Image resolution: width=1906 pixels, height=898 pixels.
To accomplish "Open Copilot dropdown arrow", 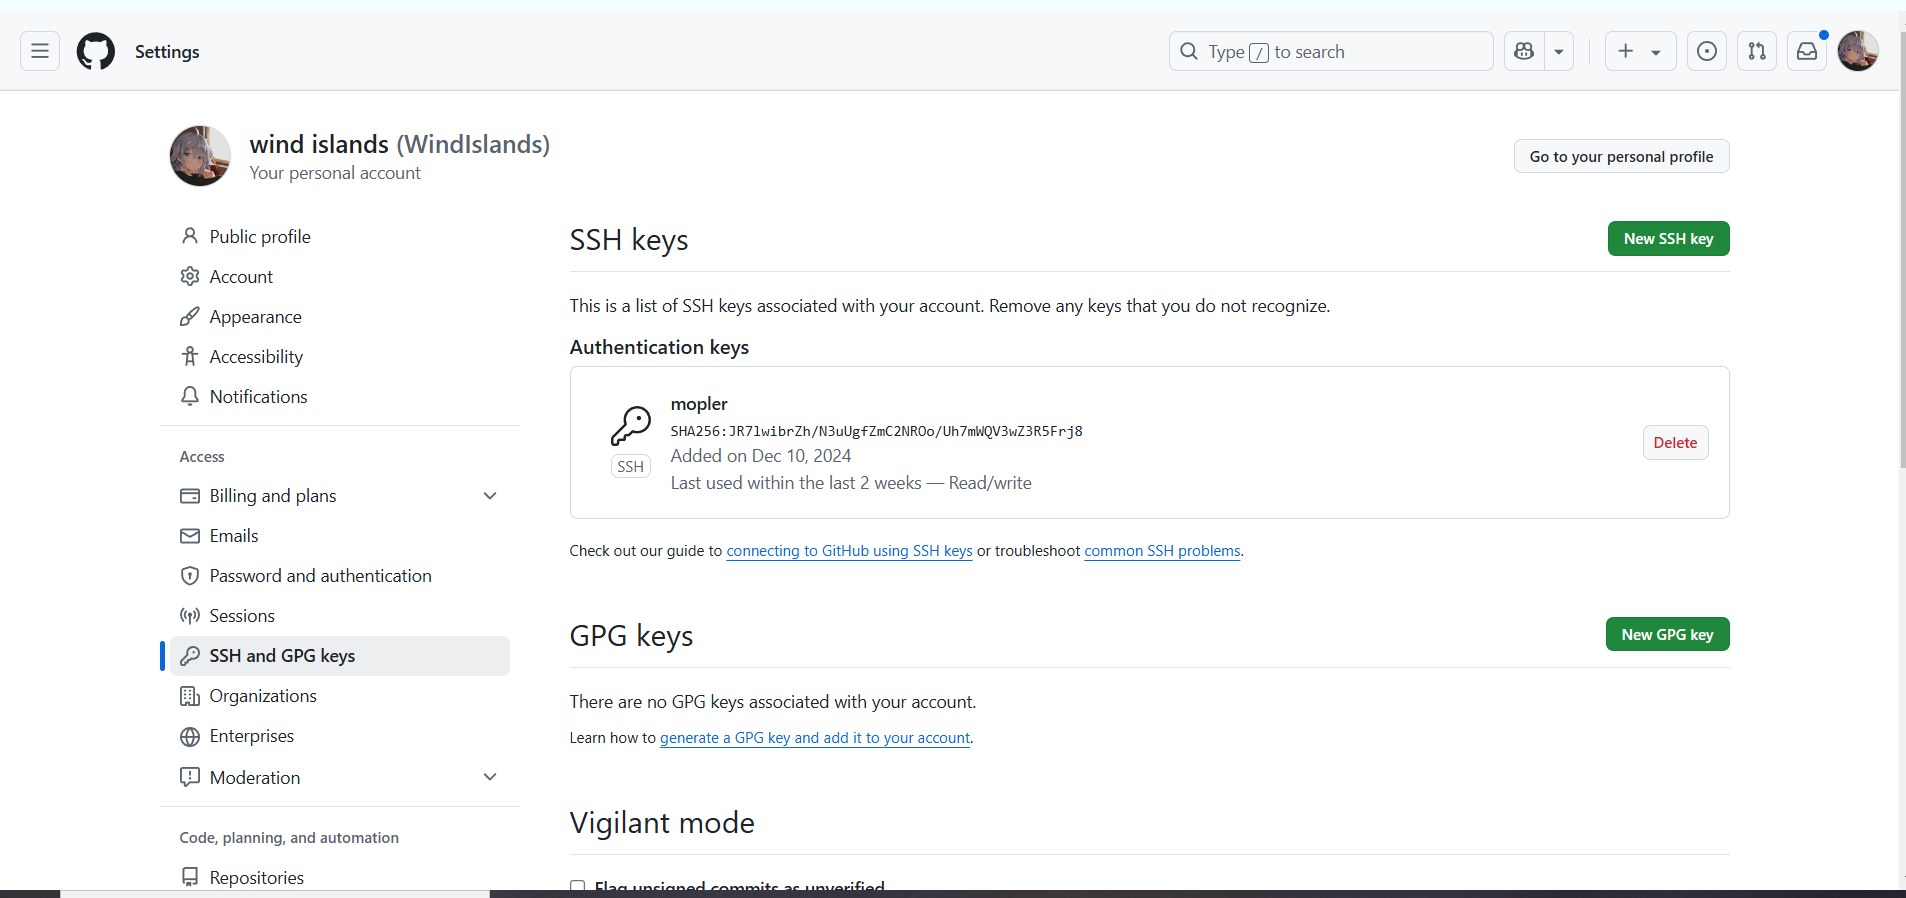I will click(1559, 51).
